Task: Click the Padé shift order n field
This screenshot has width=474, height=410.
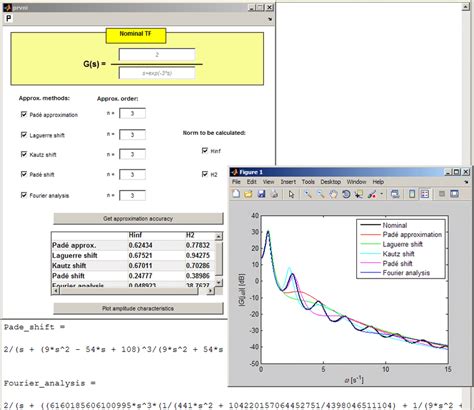Action: click(x=132, y=175)
